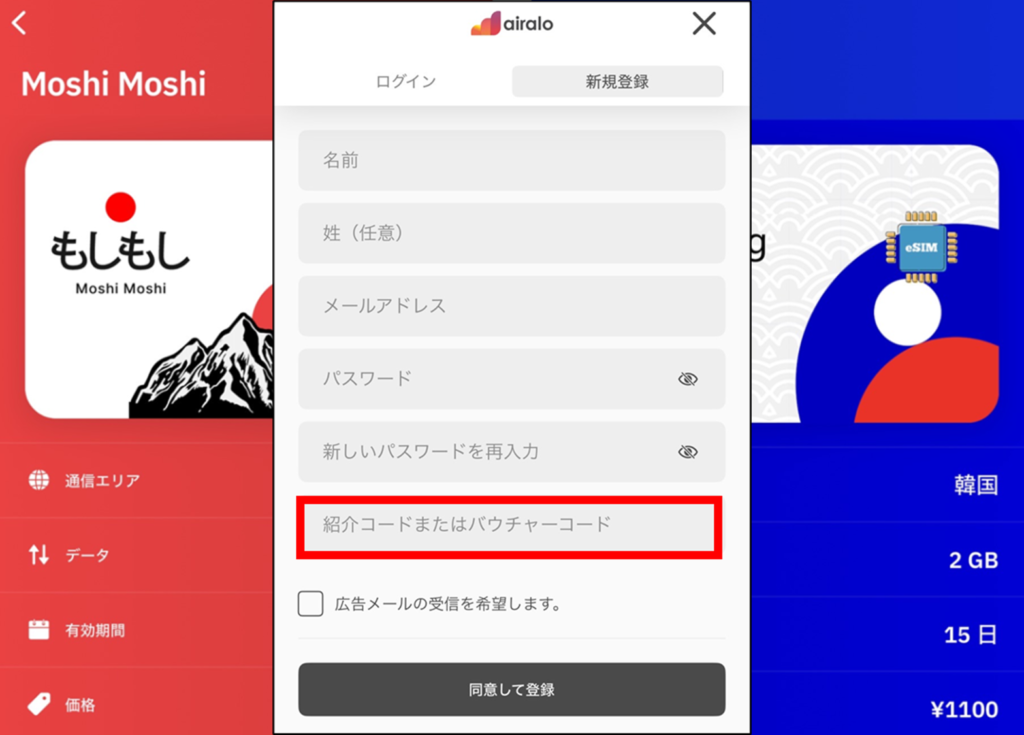Click the price tag icon beside 価格
Screen dimensions: 1024x735
click(x=39, y=704)
